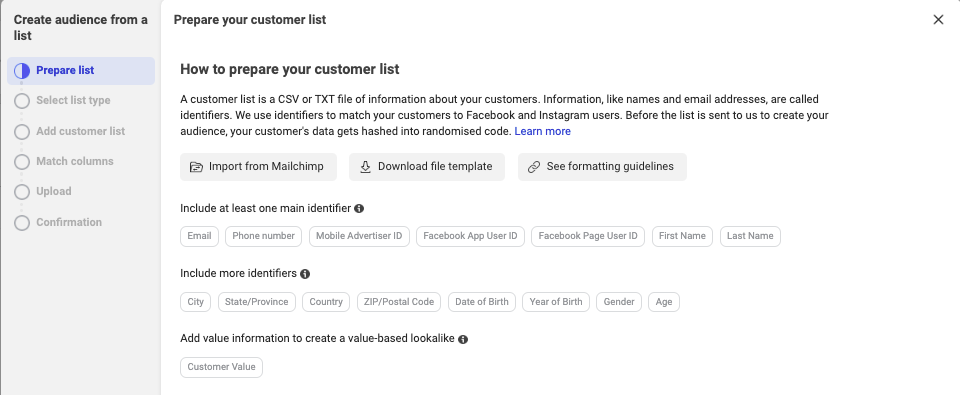The image size is (960, 395).
Task: Click the Email identifier chip
Action: 200,236
